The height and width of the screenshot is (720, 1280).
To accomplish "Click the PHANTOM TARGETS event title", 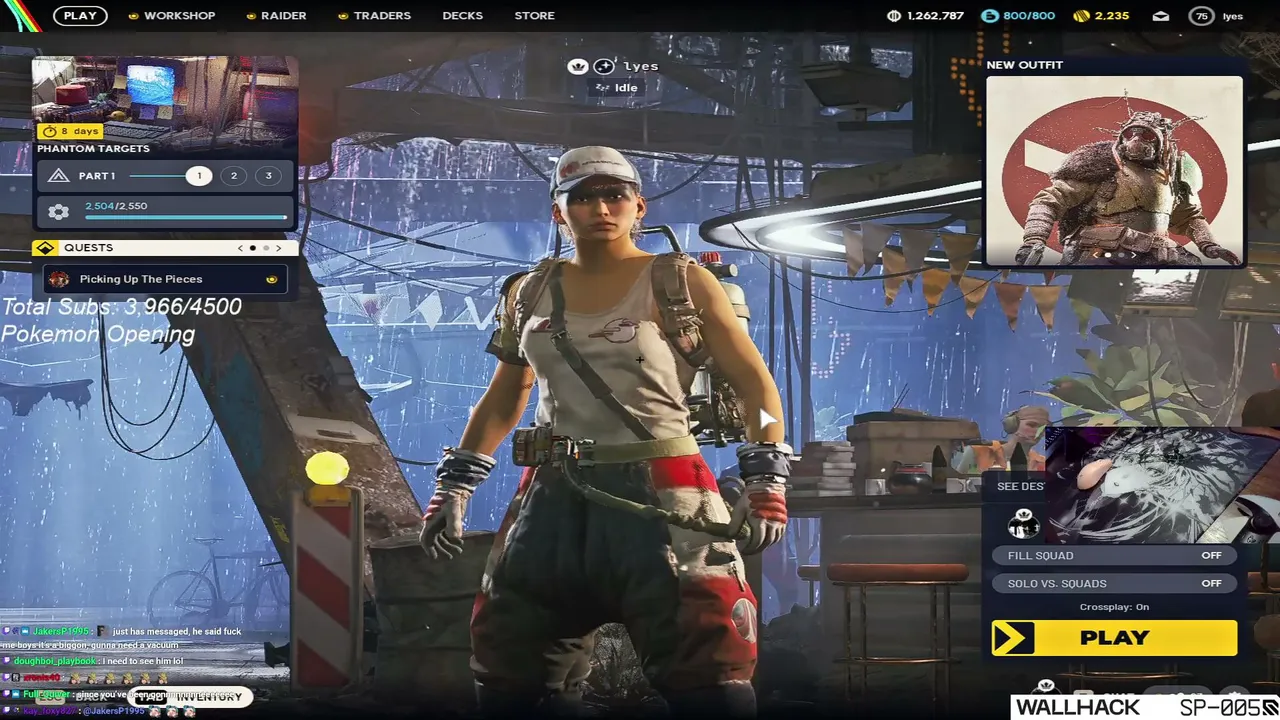I will pos(93,149).
